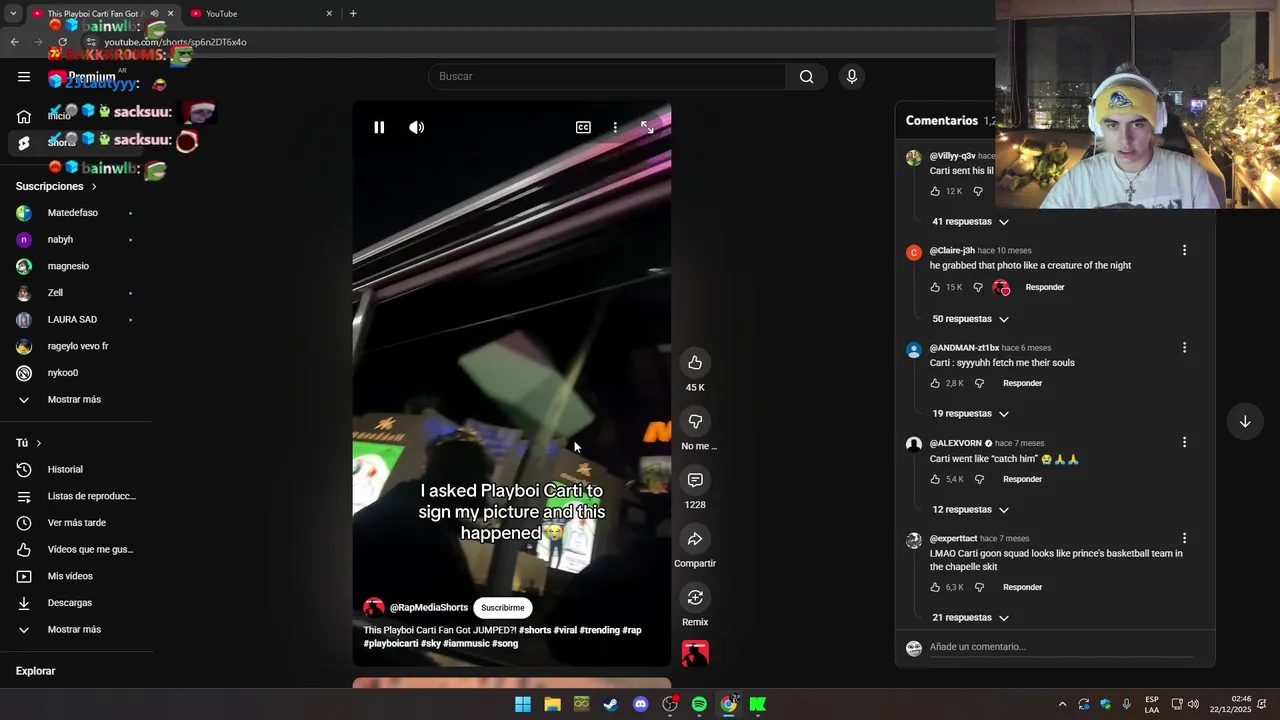Go to Inicio home in sidebar

24,116
